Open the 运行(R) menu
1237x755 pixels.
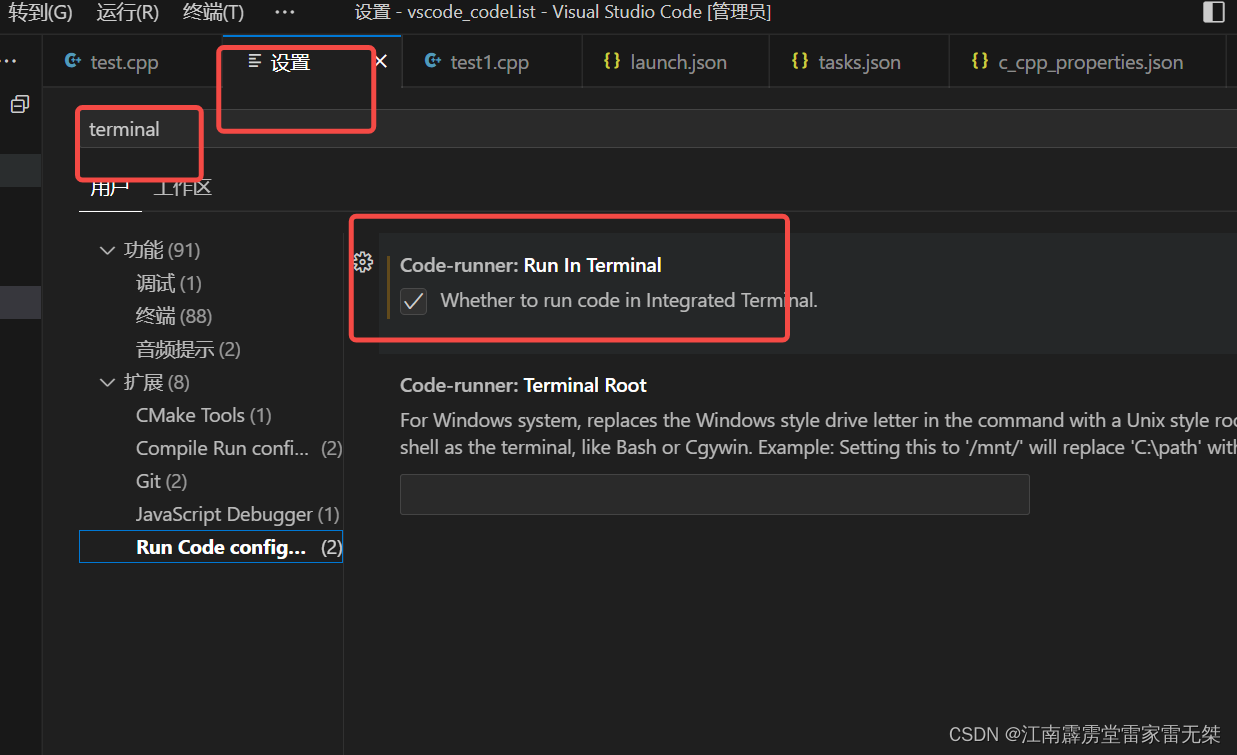127,12
